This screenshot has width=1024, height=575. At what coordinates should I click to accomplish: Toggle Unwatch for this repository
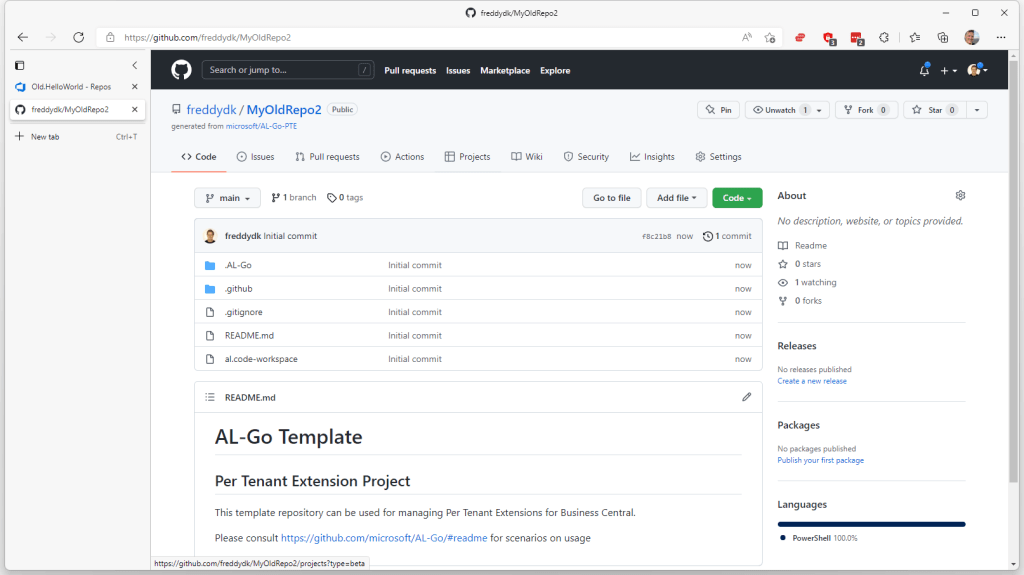pyautogui.click(x=780, y=110)
